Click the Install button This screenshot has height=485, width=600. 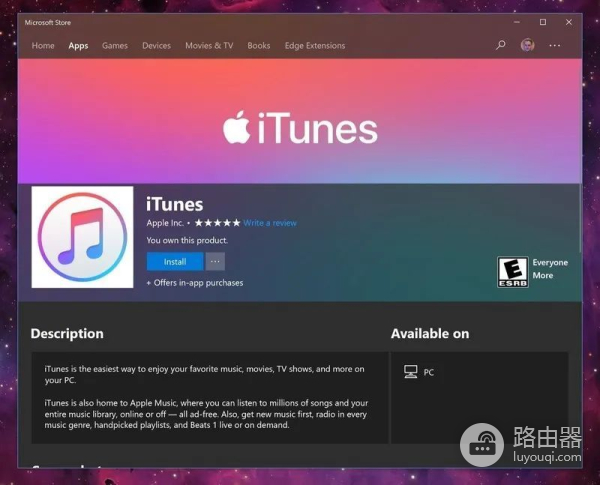coord(175,262)
